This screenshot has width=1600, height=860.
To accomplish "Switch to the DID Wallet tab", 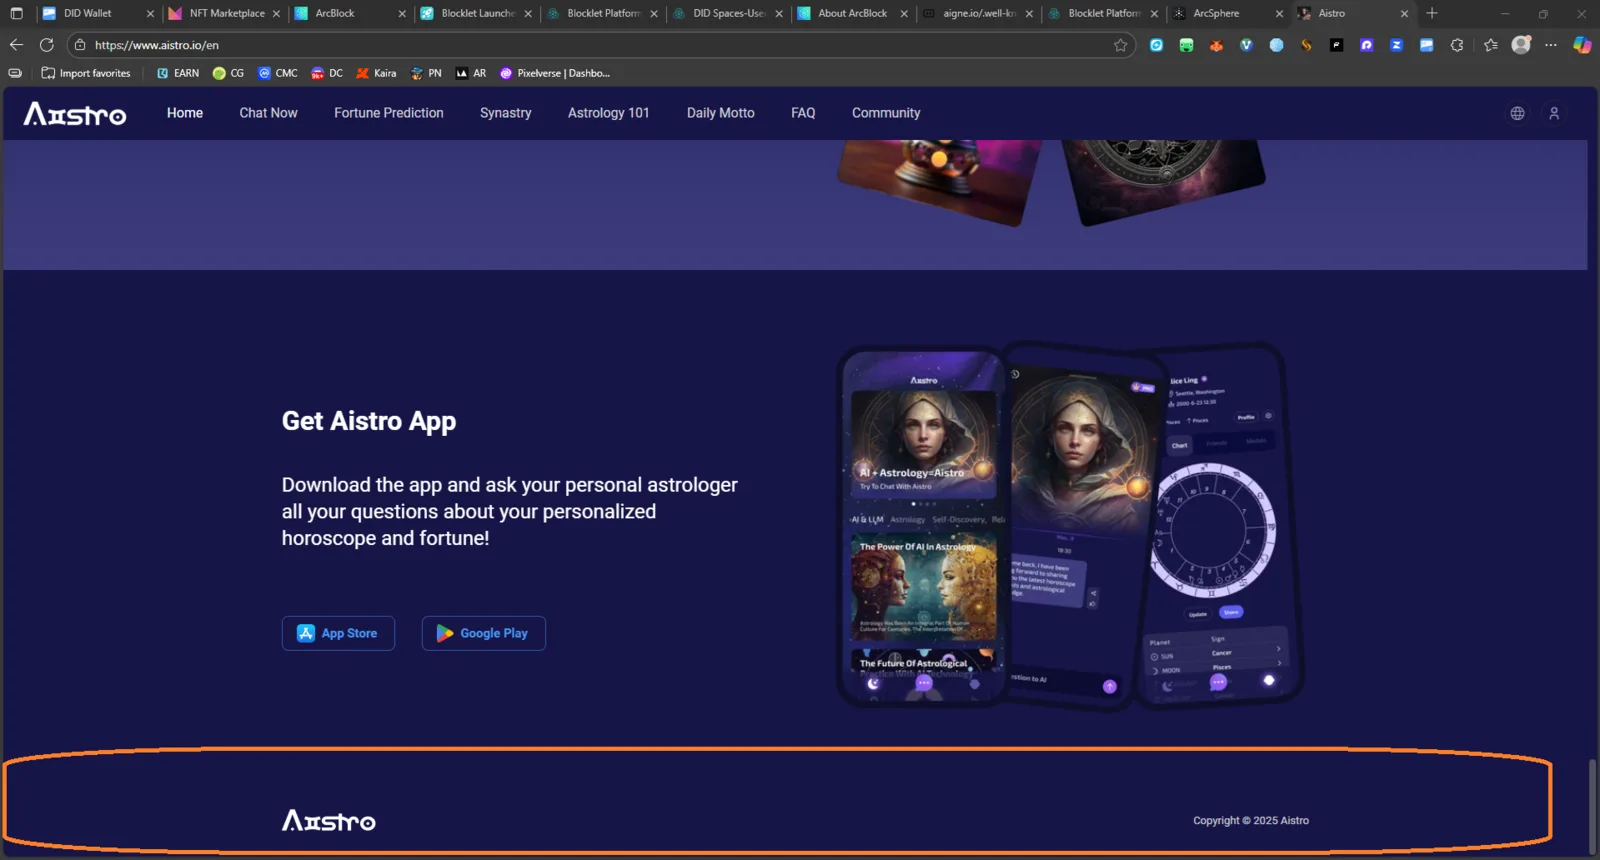I will pyautogui.click(x=98, y=13).
